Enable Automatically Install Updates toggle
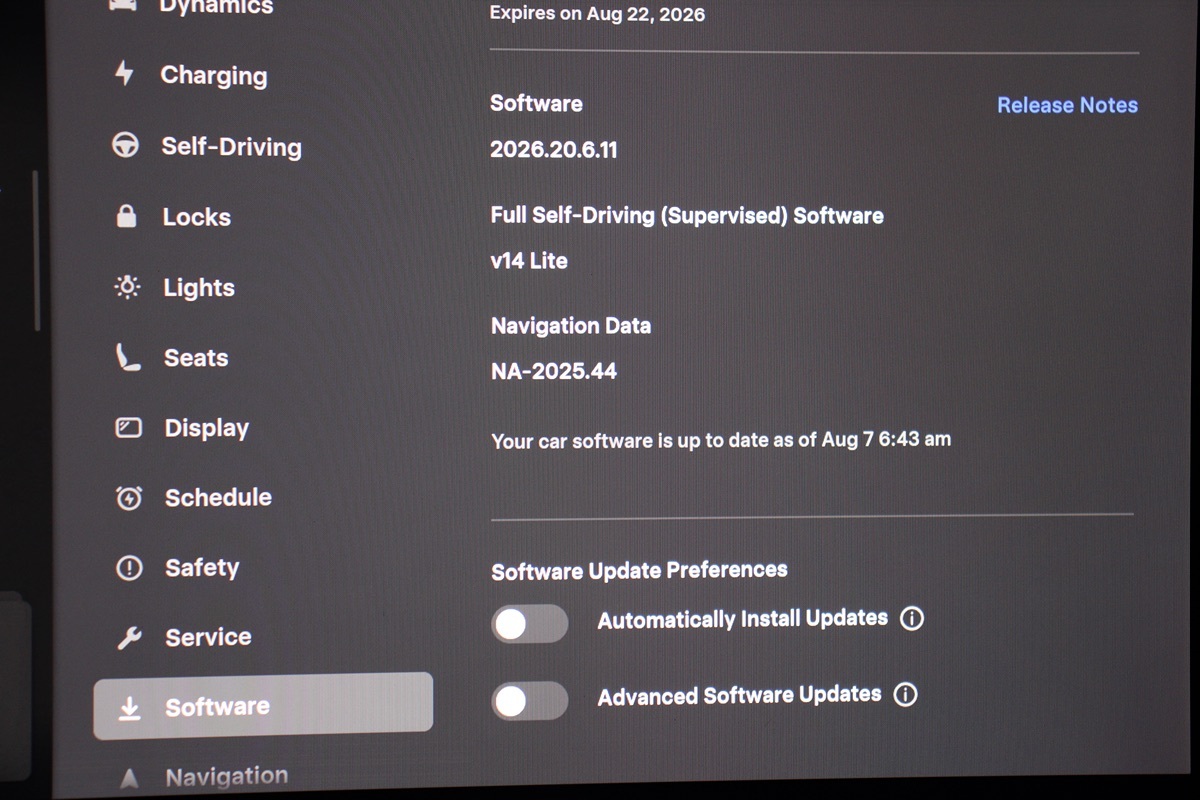Viewport: 1200px width, 800px height. pyautogui.click(x=529, y=624)
